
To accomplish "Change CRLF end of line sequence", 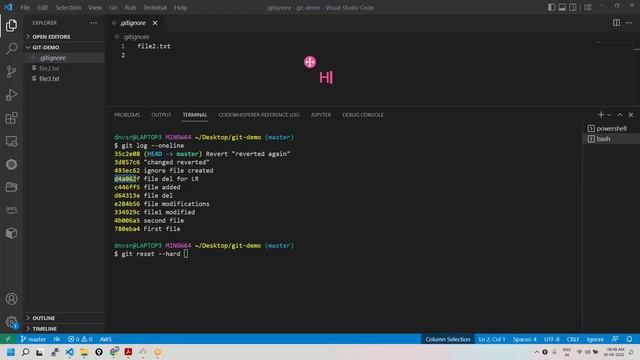I will coord(573,339).
